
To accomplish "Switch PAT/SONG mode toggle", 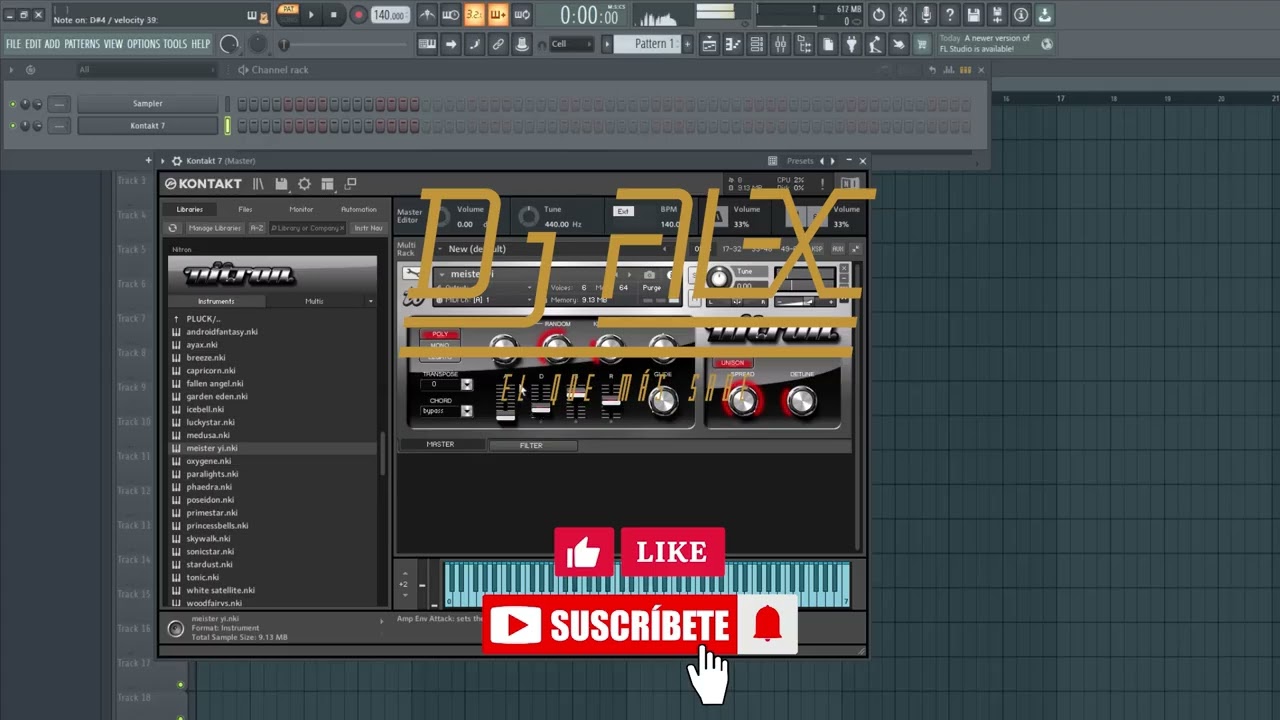I will tap(288, 15).
